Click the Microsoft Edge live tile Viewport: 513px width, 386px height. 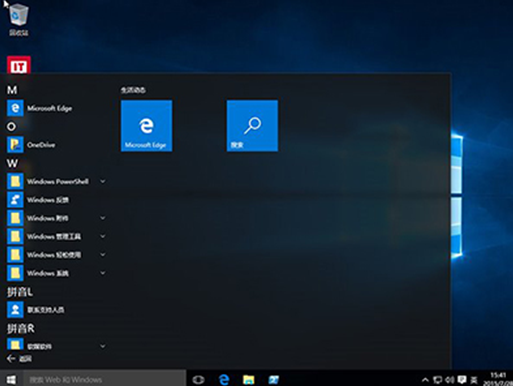(x=147, y=126)
